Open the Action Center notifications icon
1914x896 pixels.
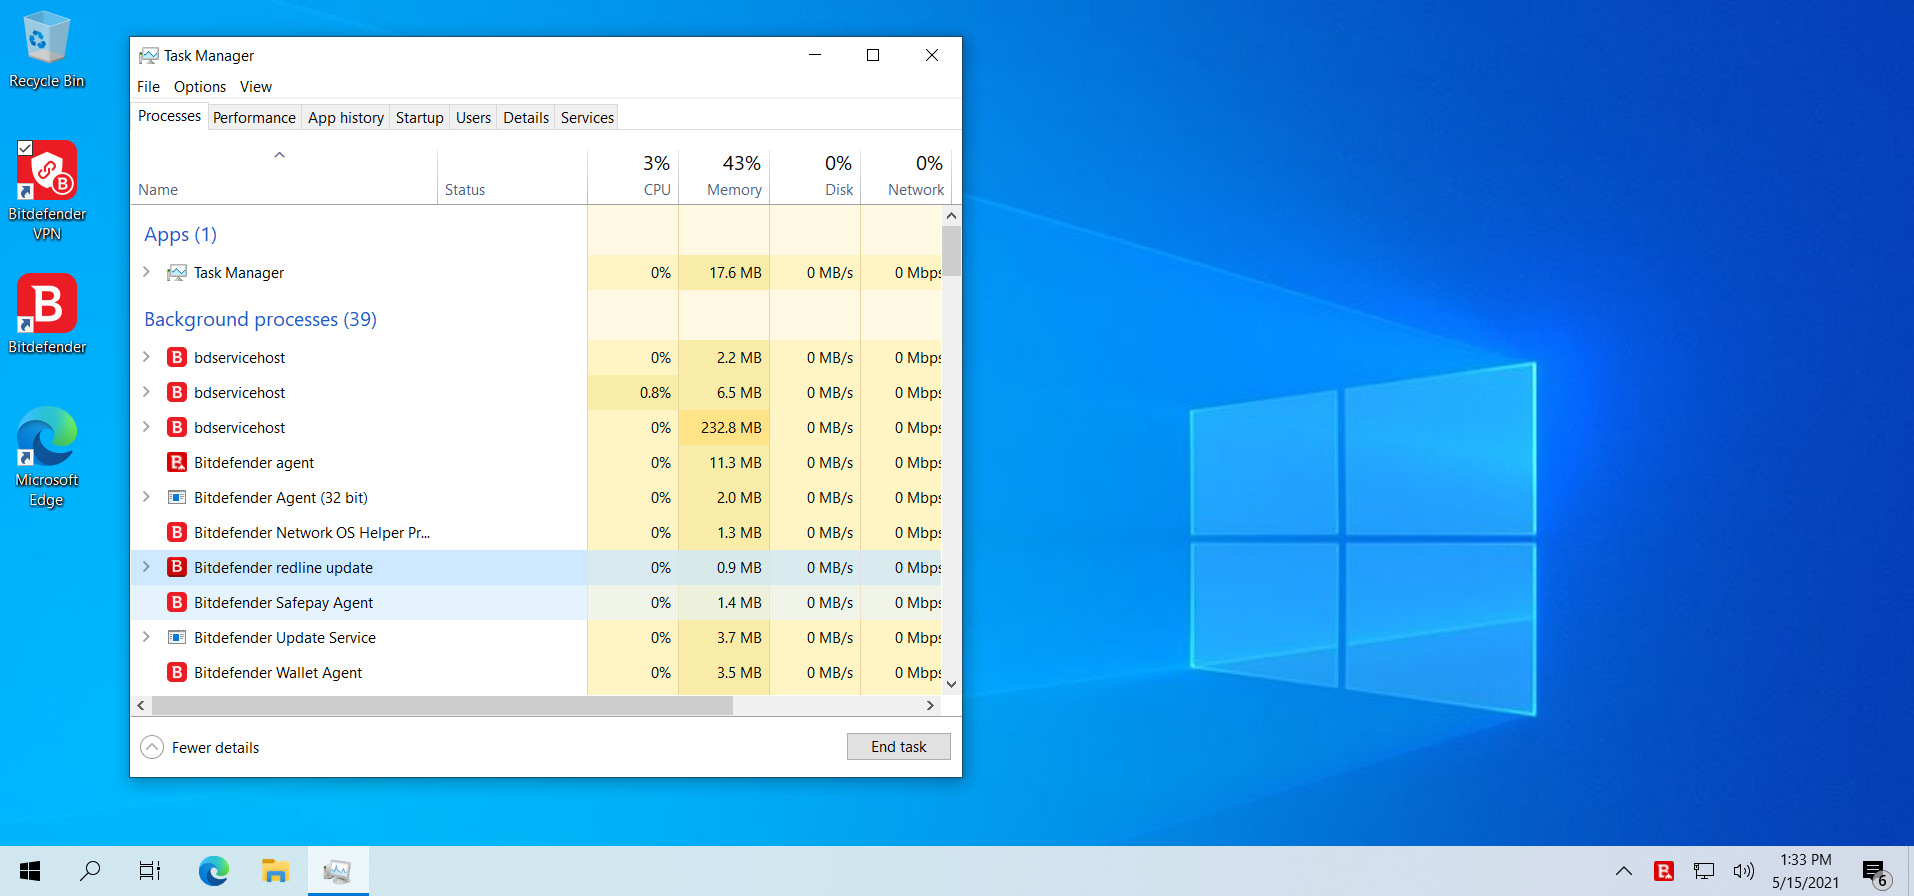pyautogui.click(x=1876, y=873)
